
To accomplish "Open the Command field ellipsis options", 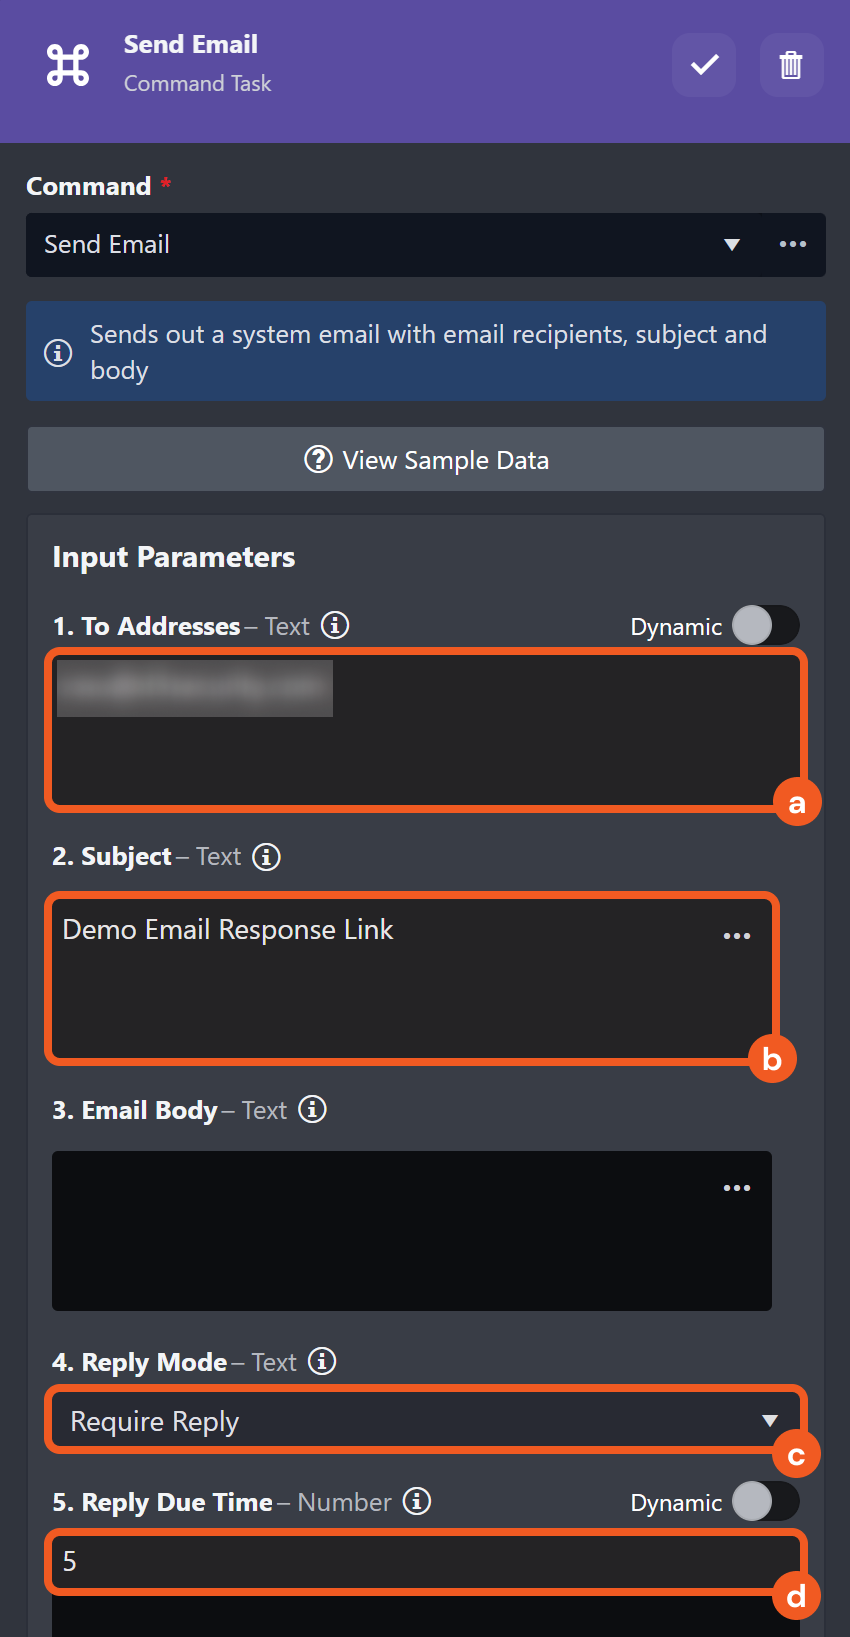I will (793, 245).
